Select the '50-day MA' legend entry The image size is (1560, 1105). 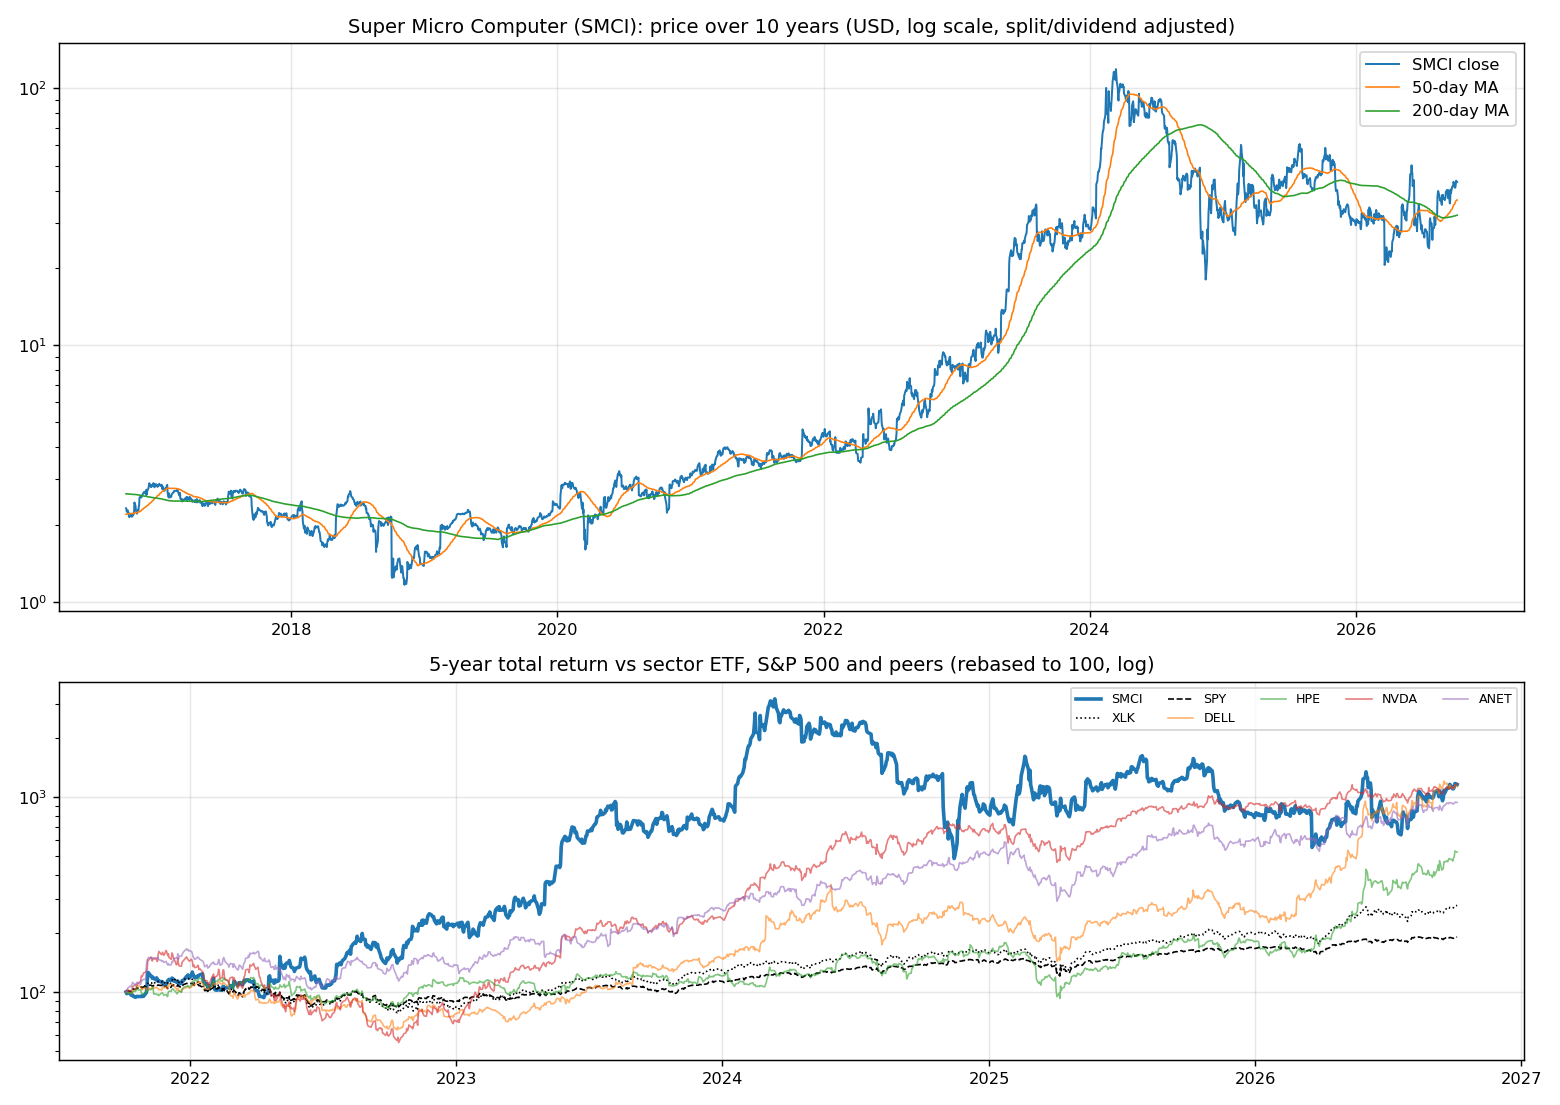pyautogui.click(x=1433, y=88)
